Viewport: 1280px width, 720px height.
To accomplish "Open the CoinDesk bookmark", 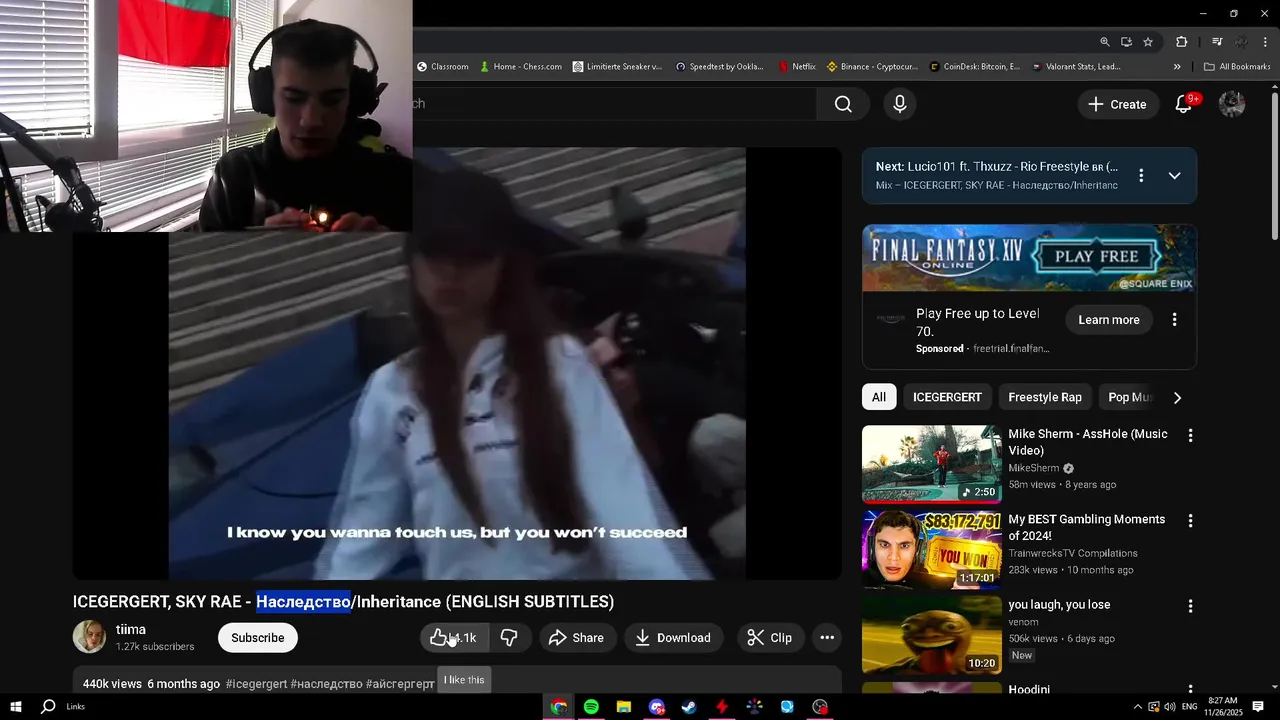I will tap(975, 67).
